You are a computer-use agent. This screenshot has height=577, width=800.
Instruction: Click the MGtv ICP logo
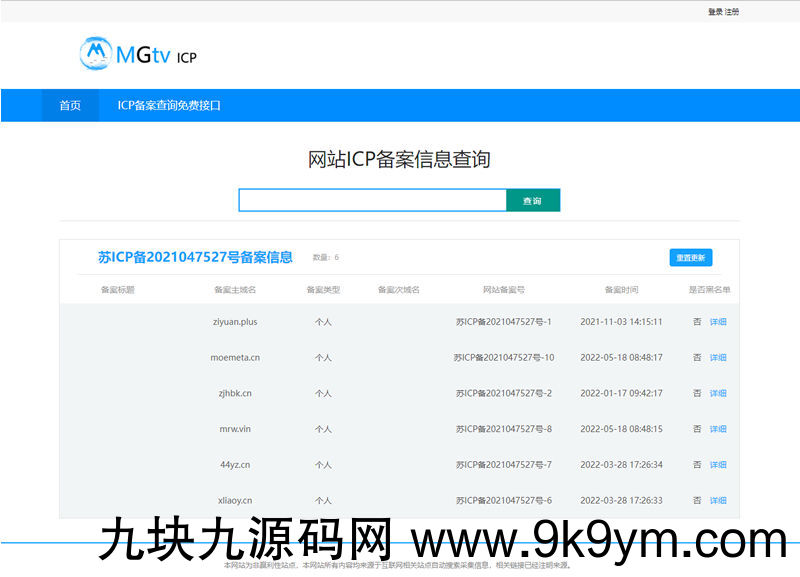[138, 54]
